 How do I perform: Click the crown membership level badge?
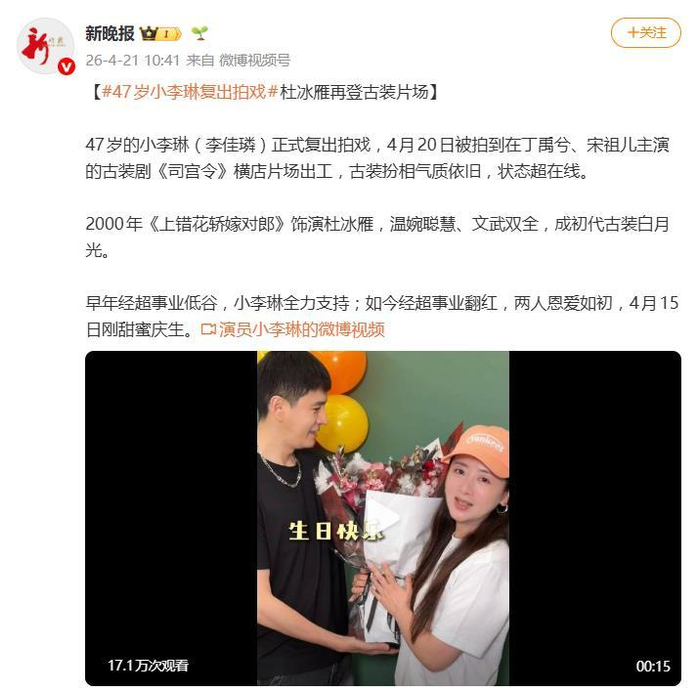[160, 33]
